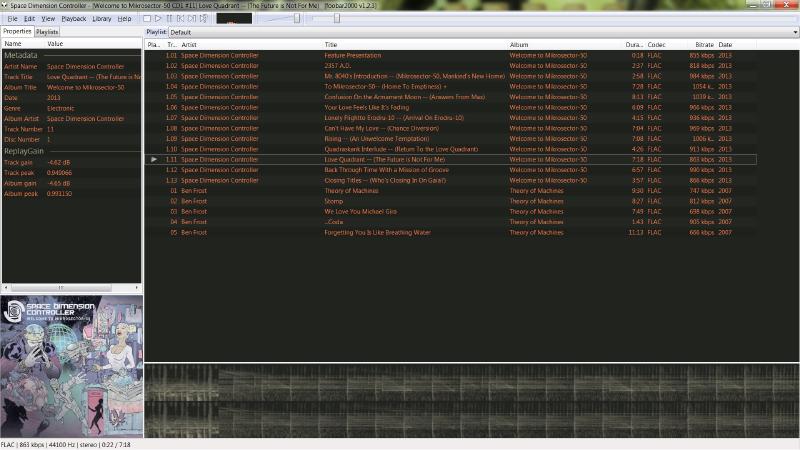Click the Stop playback button
Image resolution: width=800 pixels, height=450 pixels.
pyautogui.click(x=147, y=18)
